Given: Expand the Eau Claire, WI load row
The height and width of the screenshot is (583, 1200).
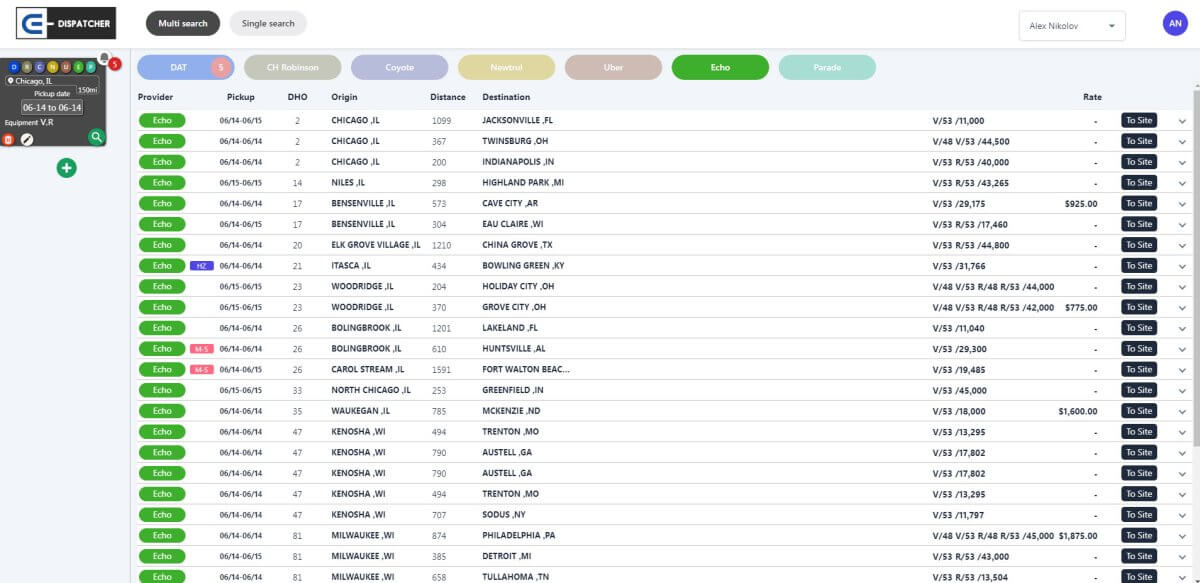Looking at the screenshot, I should (1182, 225).
